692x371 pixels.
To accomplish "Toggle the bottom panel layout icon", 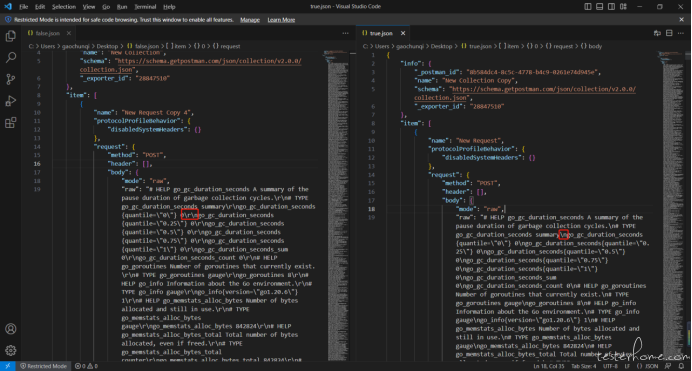I will 599,7.
